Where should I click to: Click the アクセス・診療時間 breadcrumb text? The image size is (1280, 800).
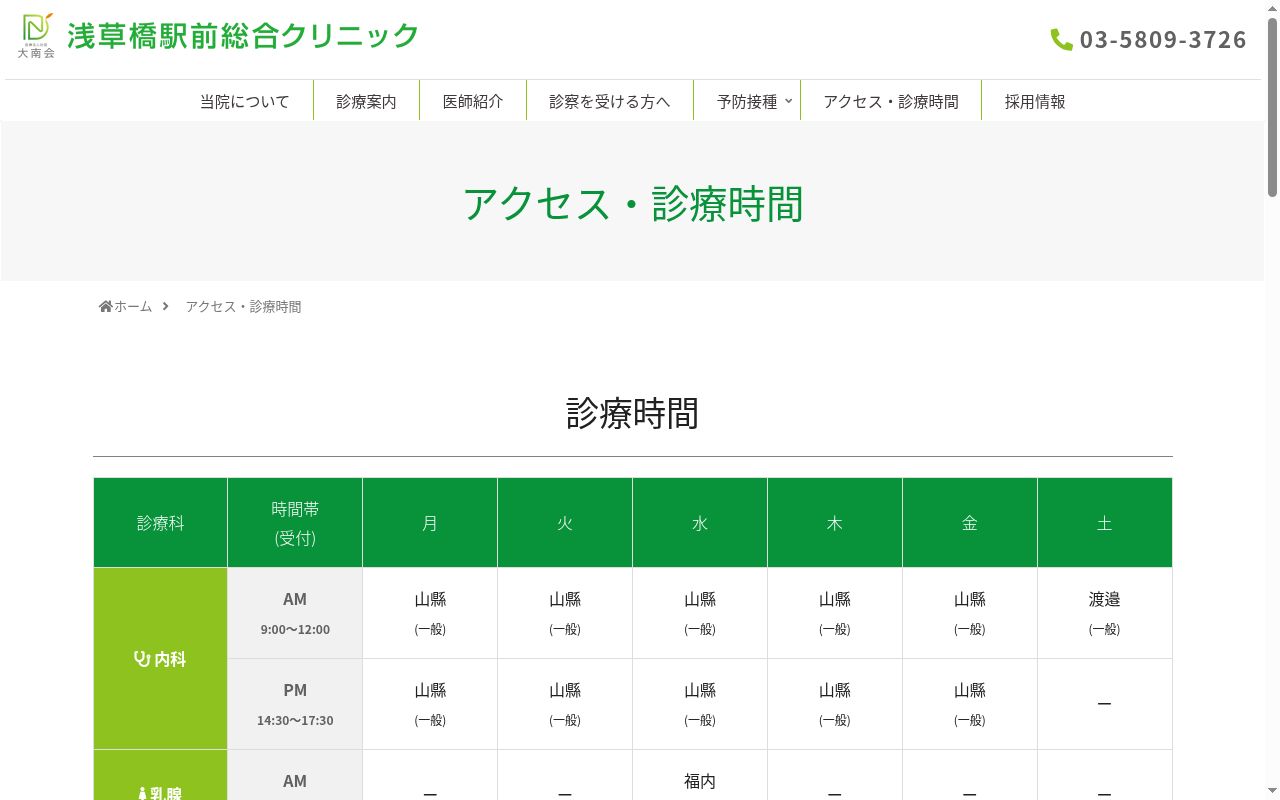click(243, 306)
